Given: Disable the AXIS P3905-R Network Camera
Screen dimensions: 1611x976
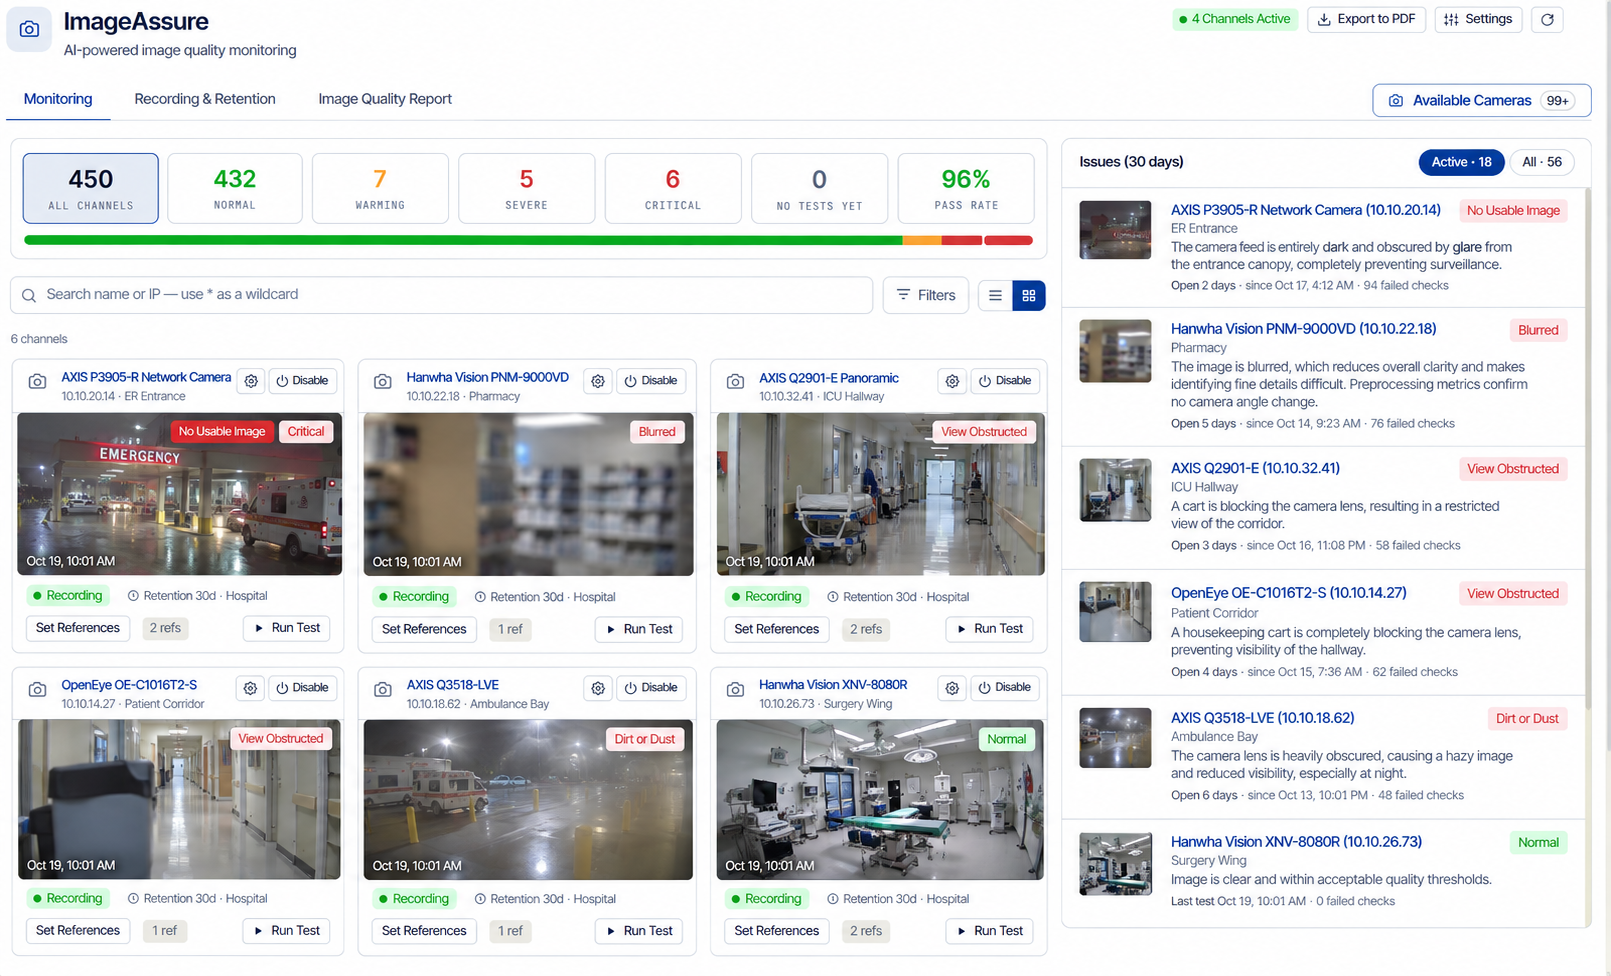Looking at the screenshot, I should coord(302,381).
